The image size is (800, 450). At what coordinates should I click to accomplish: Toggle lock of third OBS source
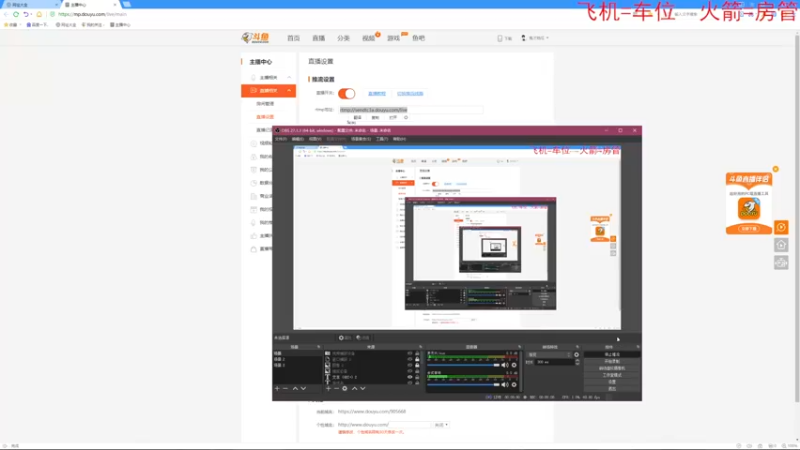(x=417, y=365)
